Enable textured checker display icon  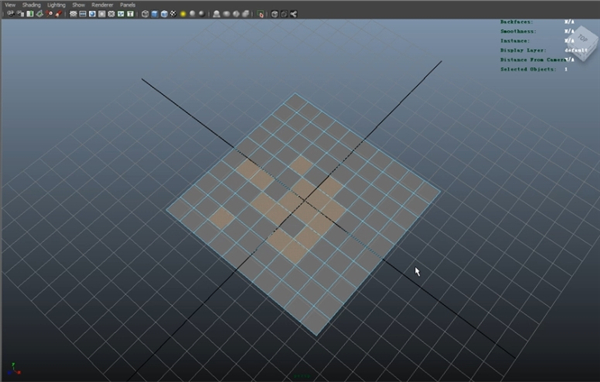173,14
